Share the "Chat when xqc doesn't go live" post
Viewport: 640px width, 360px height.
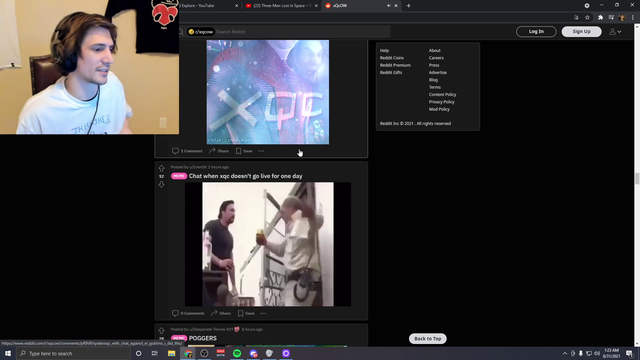[x=221, y=313]
